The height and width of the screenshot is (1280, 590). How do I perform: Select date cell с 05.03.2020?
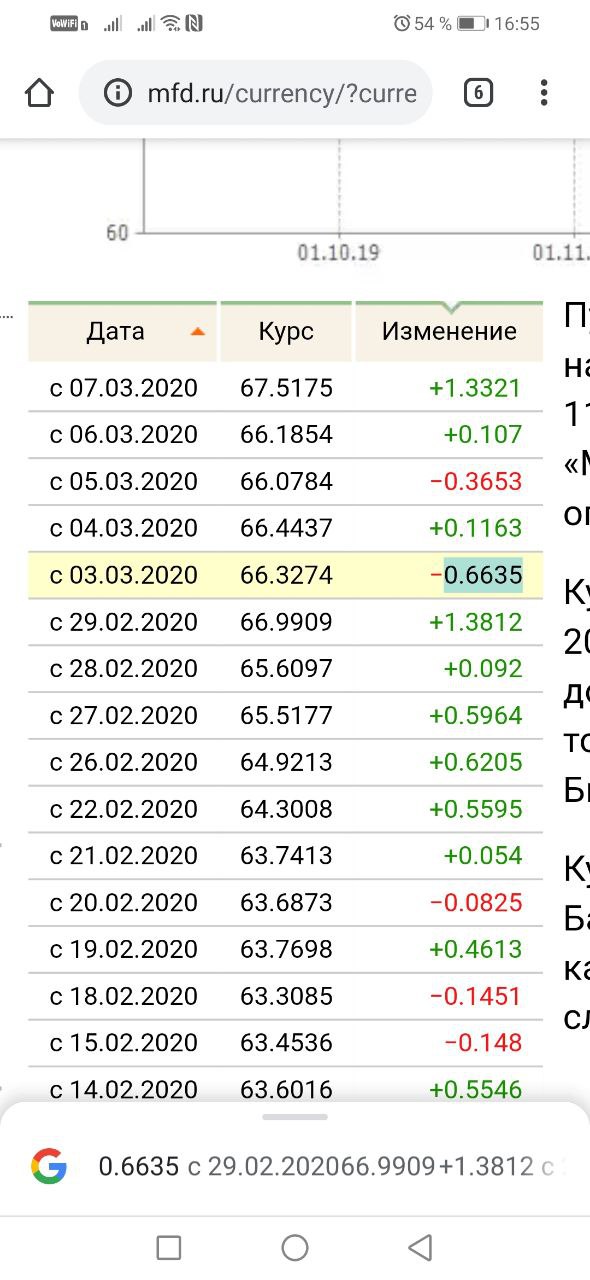124,482
